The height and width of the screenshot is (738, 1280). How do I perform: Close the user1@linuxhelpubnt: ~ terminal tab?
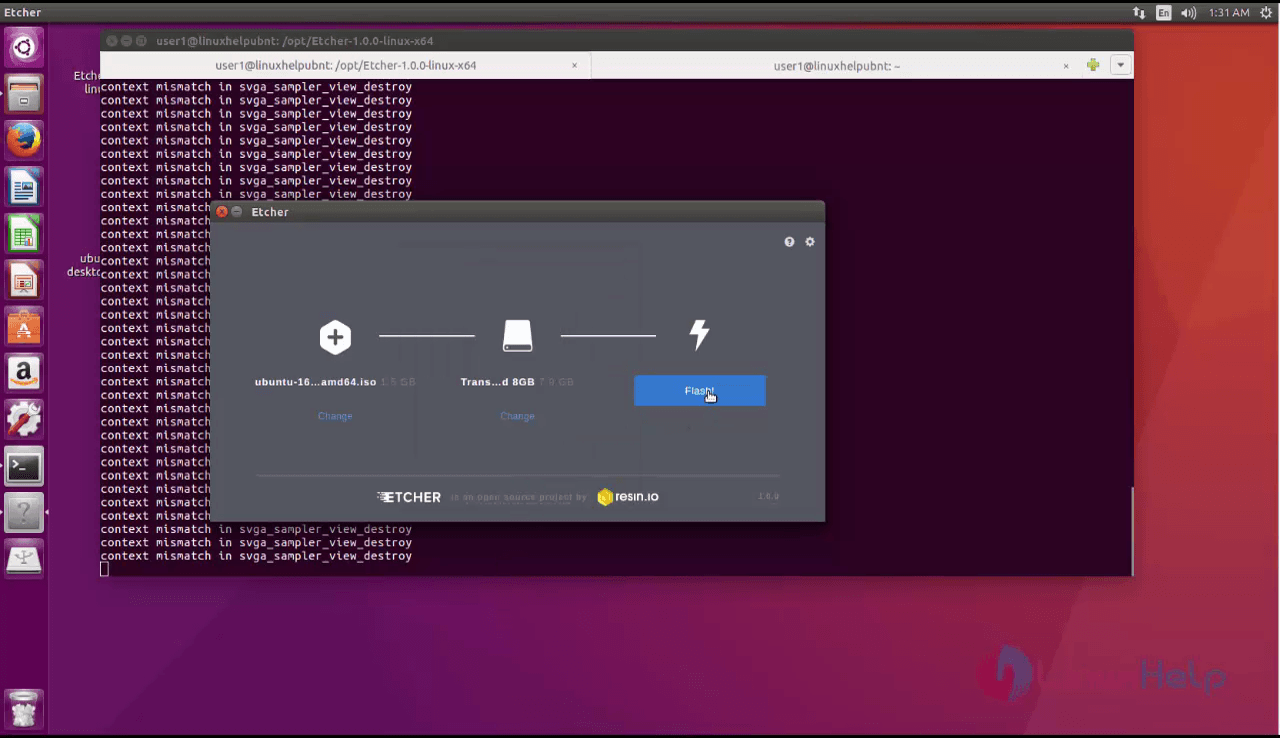tap(1066, 65)
